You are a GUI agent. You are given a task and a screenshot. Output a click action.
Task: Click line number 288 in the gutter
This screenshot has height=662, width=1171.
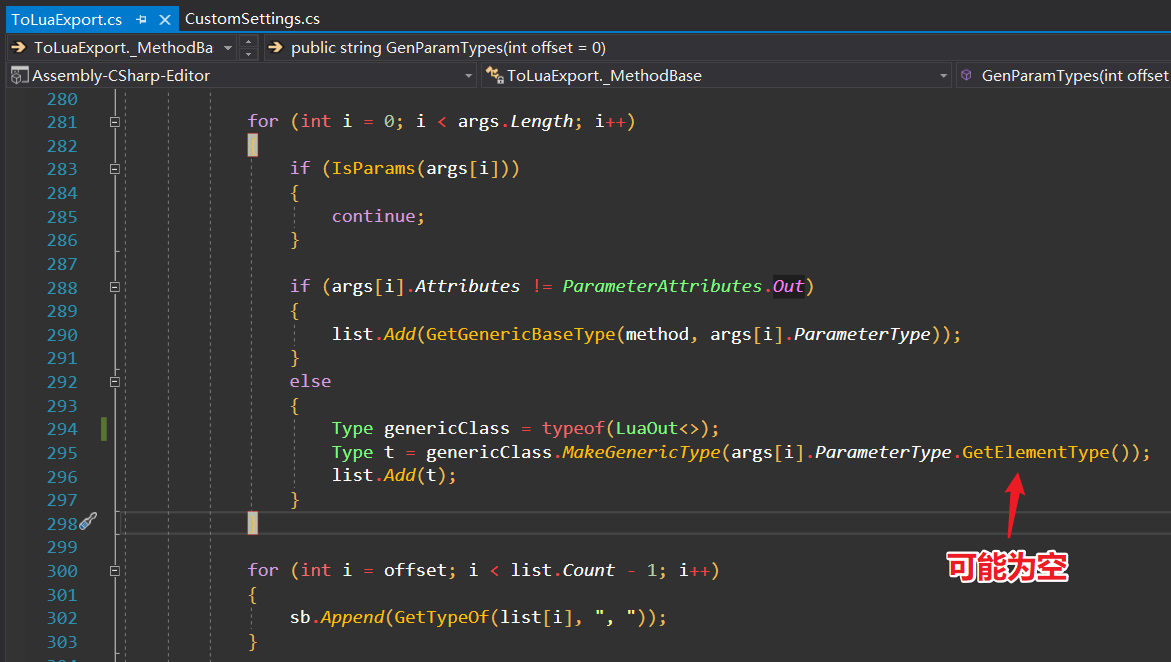tap(62, 288)
